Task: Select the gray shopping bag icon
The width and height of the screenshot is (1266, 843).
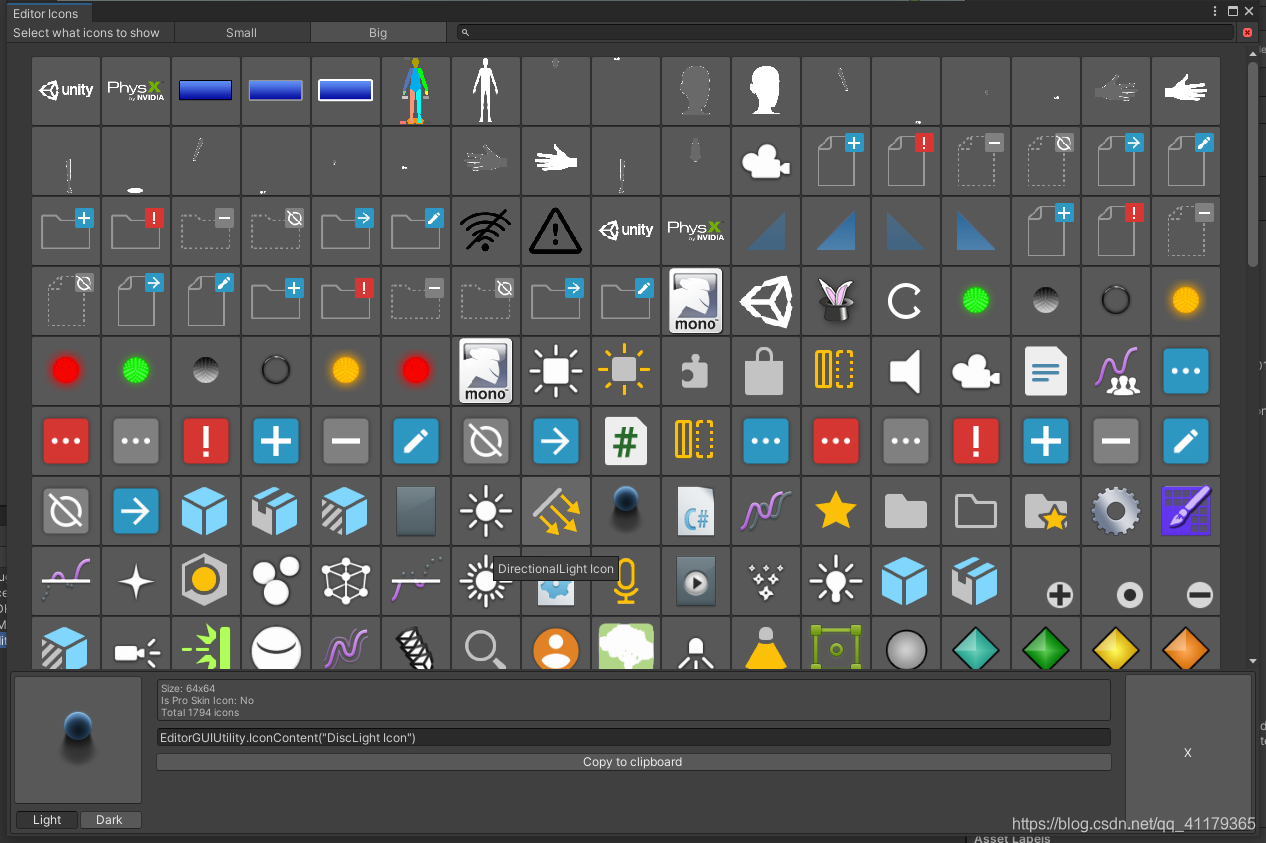Action: 765,371
